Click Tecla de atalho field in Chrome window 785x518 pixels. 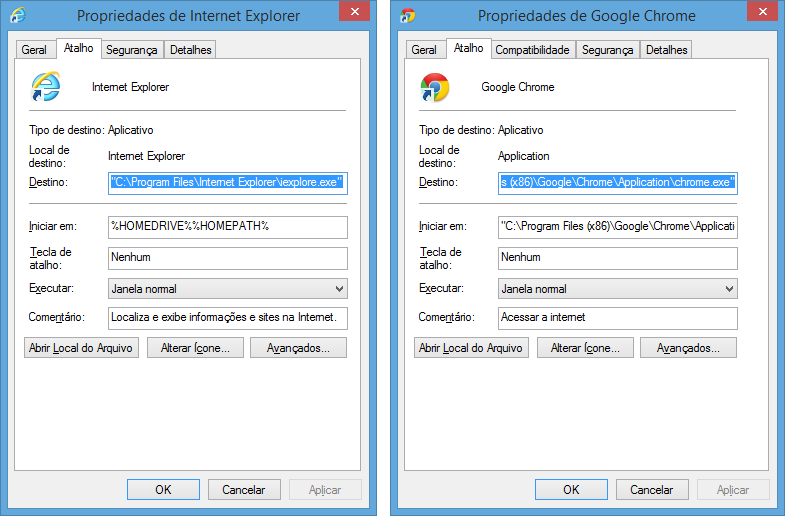618,258
